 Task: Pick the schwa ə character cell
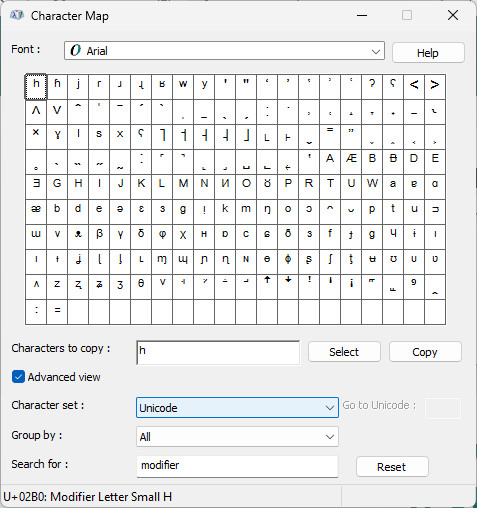coord(120,212)
